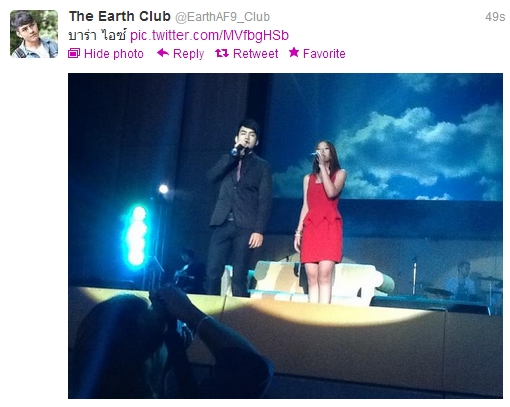The image size is (510, 407).
Task: Open the embedded concert photo
Action: tap(285, 236)
